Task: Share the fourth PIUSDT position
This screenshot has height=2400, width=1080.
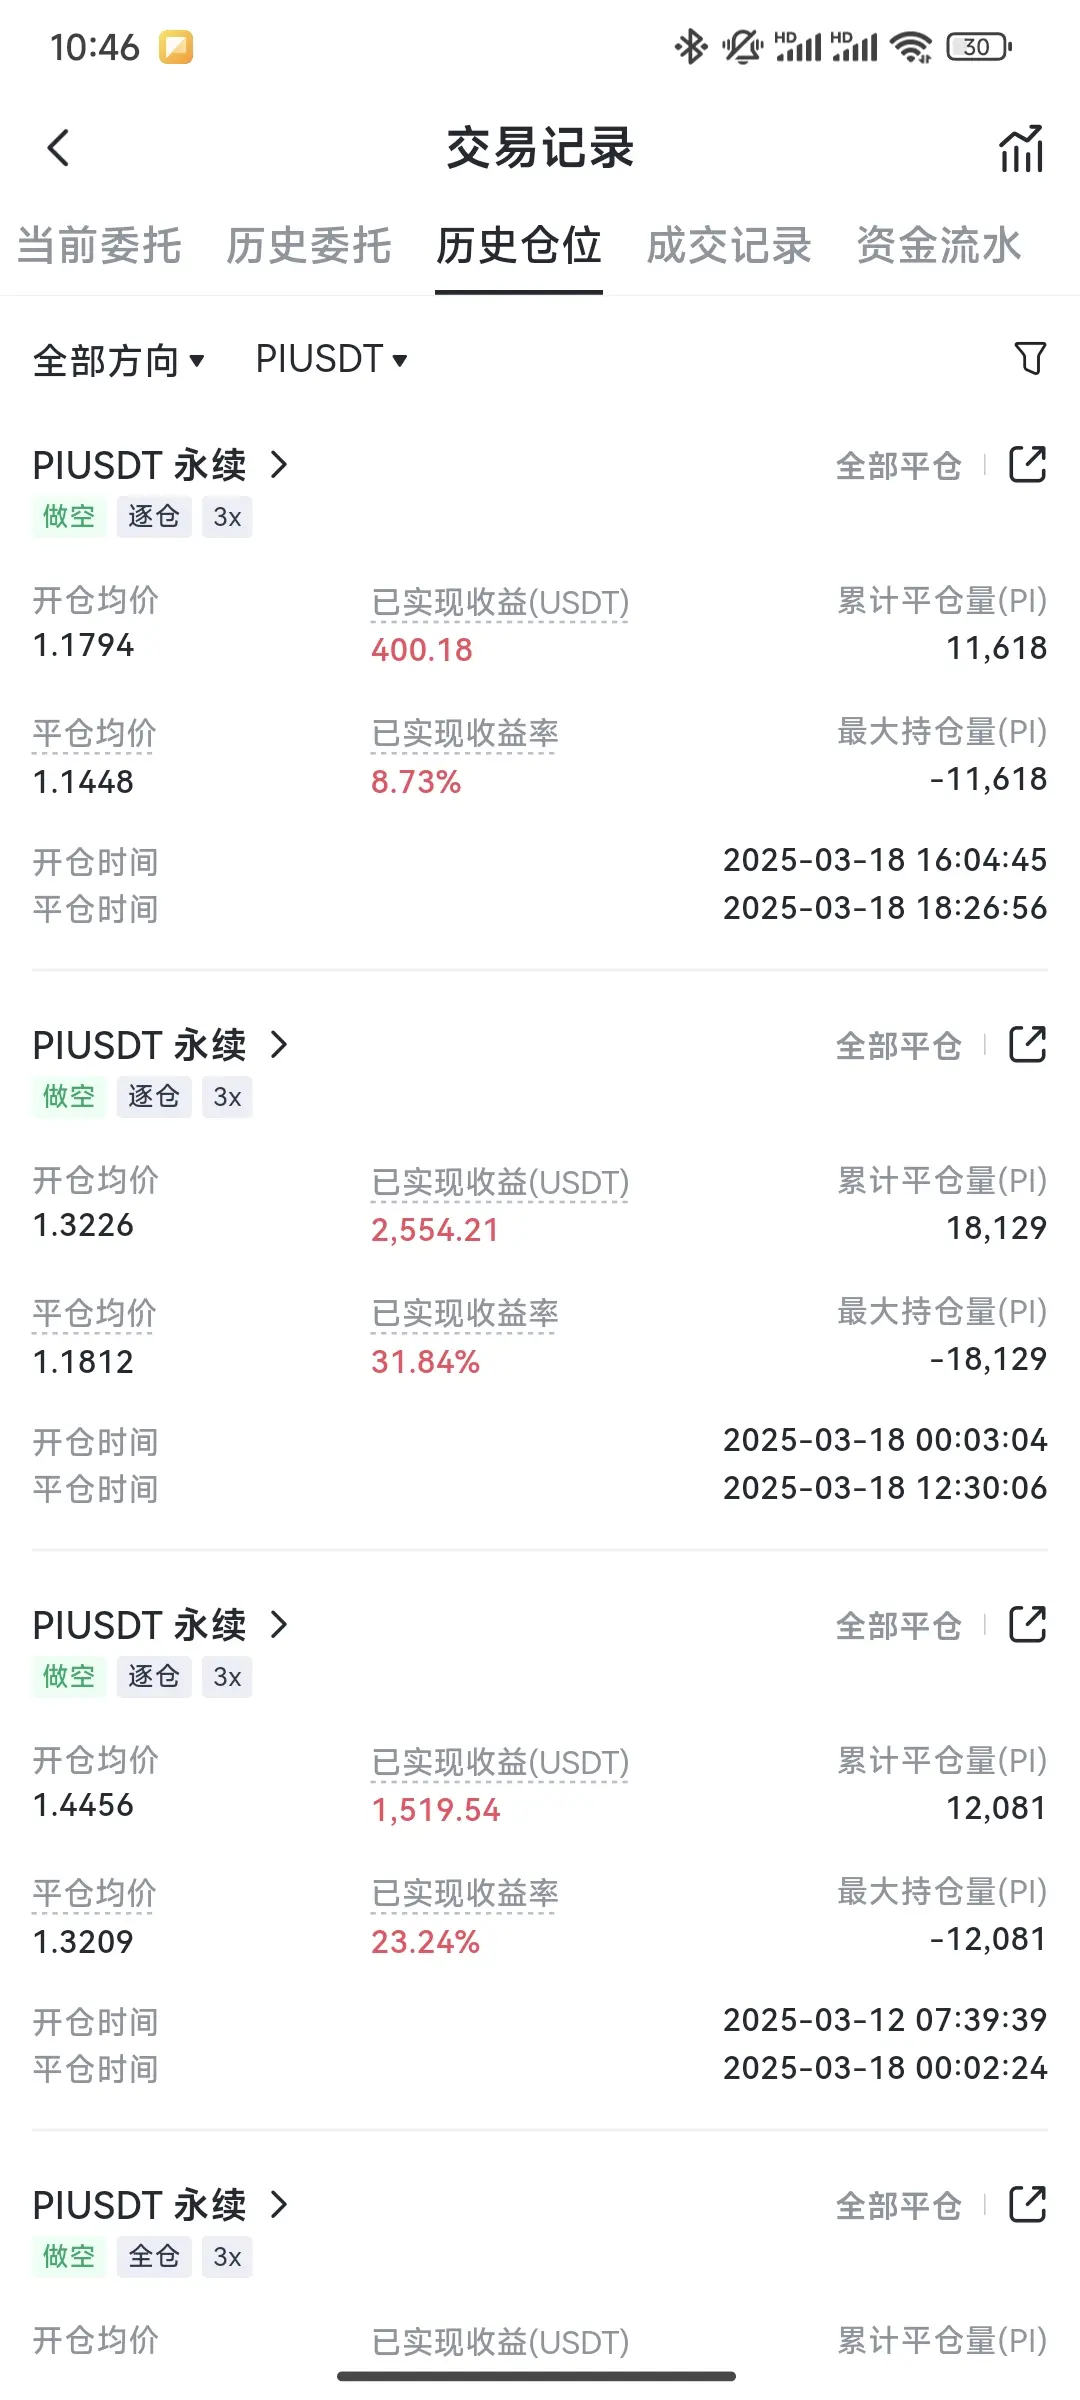Action: coord(1028,2204)
